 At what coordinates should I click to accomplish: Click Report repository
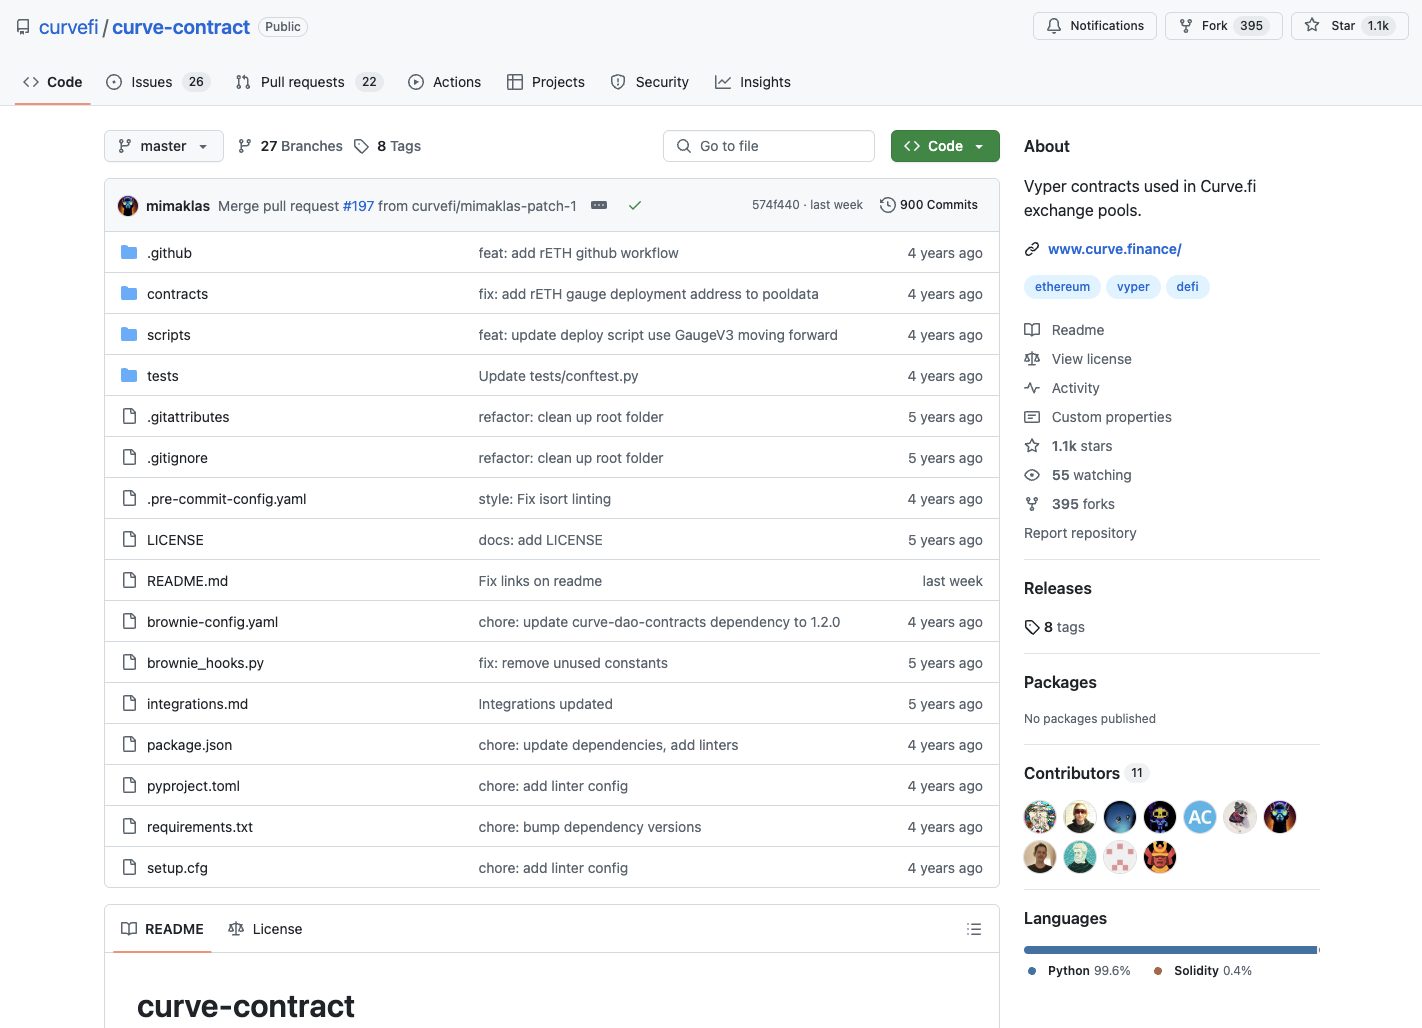(1080, 533)
